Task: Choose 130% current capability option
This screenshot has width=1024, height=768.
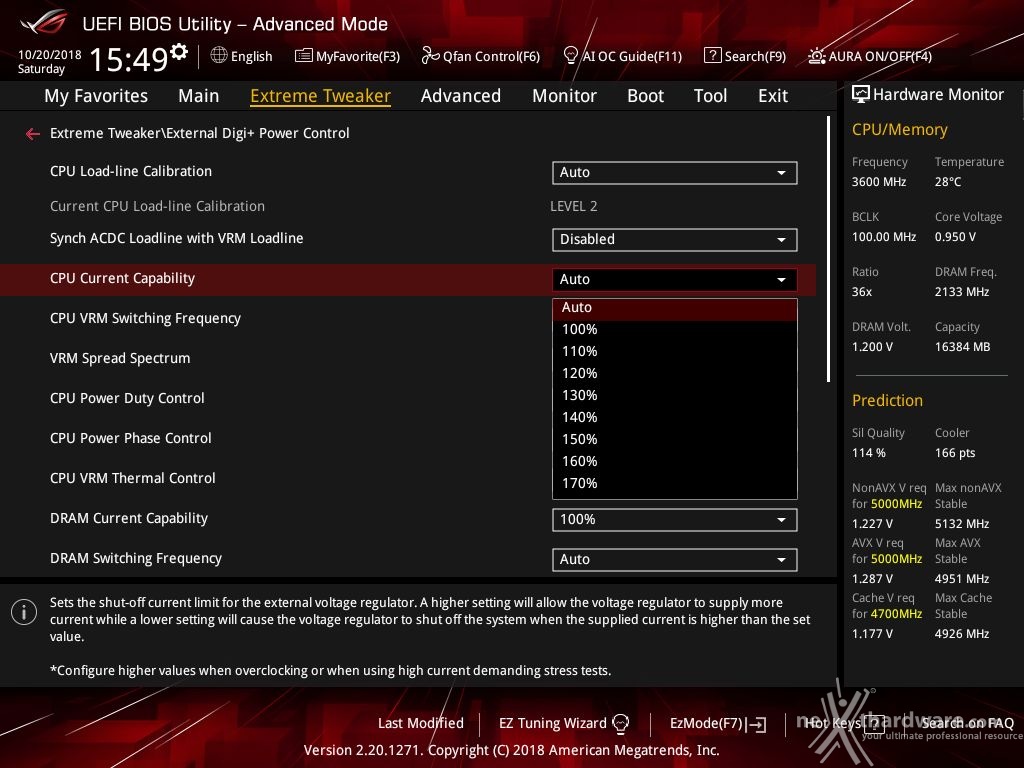Action: 675,396
